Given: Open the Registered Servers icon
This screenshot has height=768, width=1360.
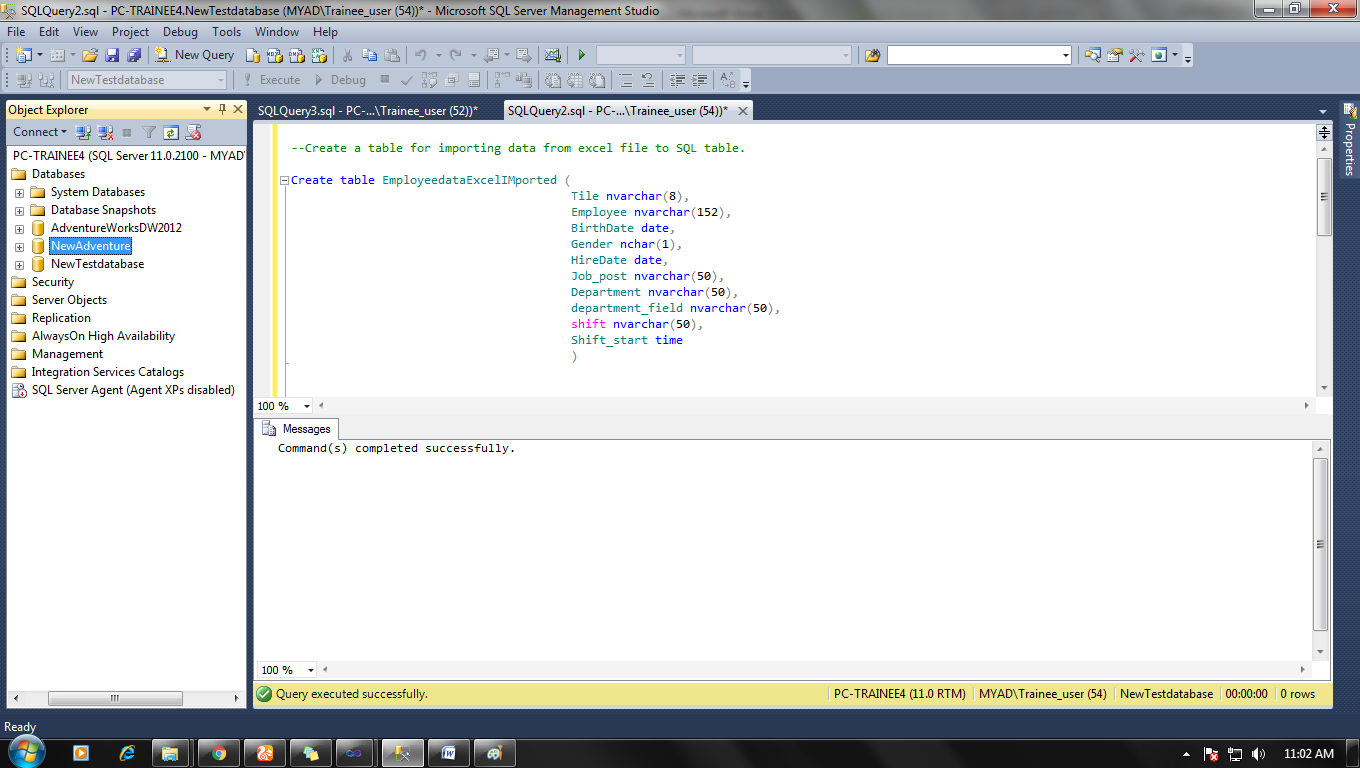Looking at the screenshot, I should coord(1093,55).
